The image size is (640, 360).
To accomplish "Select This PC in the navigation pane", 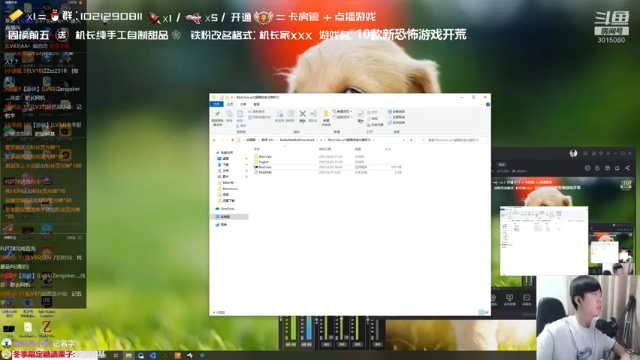I will [229, 217].
